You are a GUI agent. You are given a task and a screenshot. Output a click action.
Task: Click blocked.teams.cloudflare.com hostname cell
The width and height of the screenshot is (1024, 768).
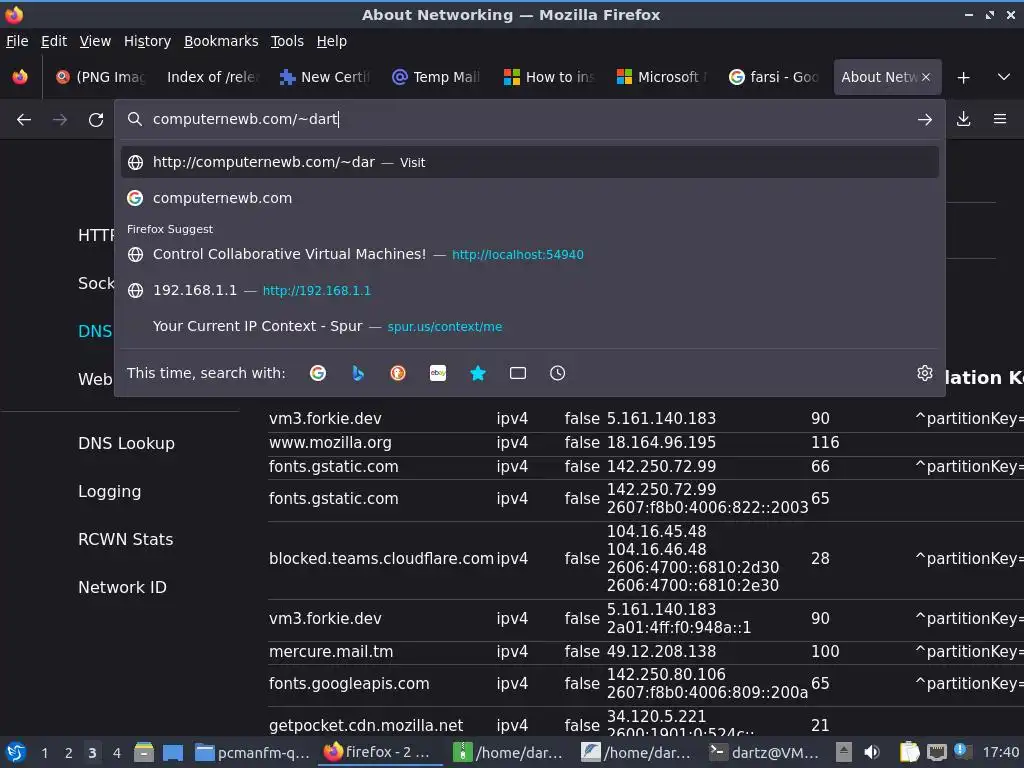[381, 558]
